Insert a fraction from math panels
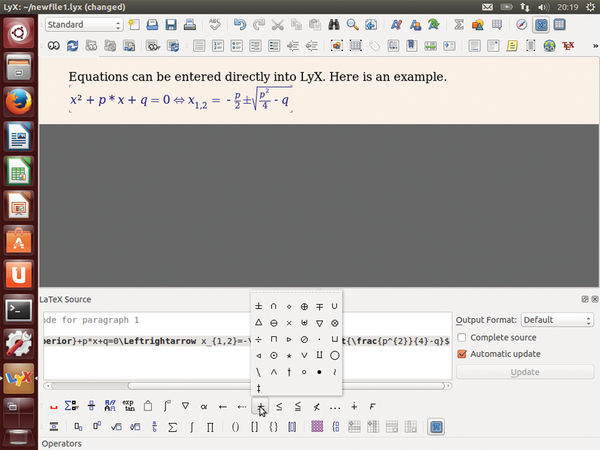The height and width of the screenshot is (450, 600). 154,427
